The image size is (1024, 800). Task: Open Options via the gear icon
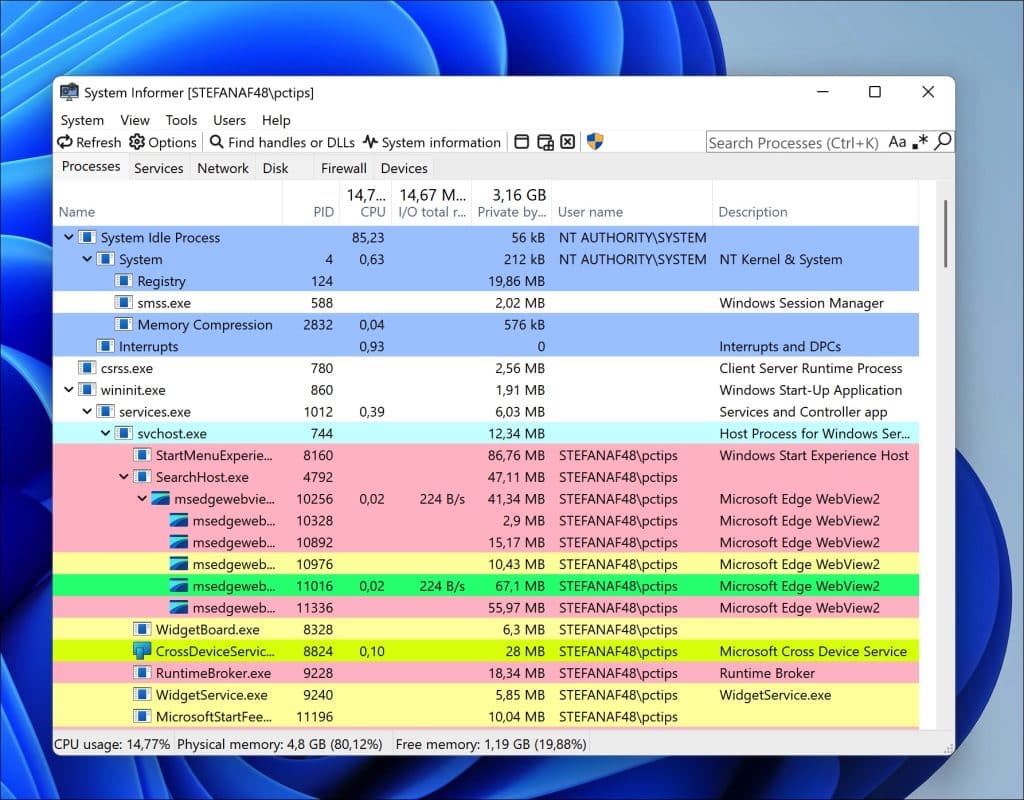pyautogui.click(x=138, y=143)
